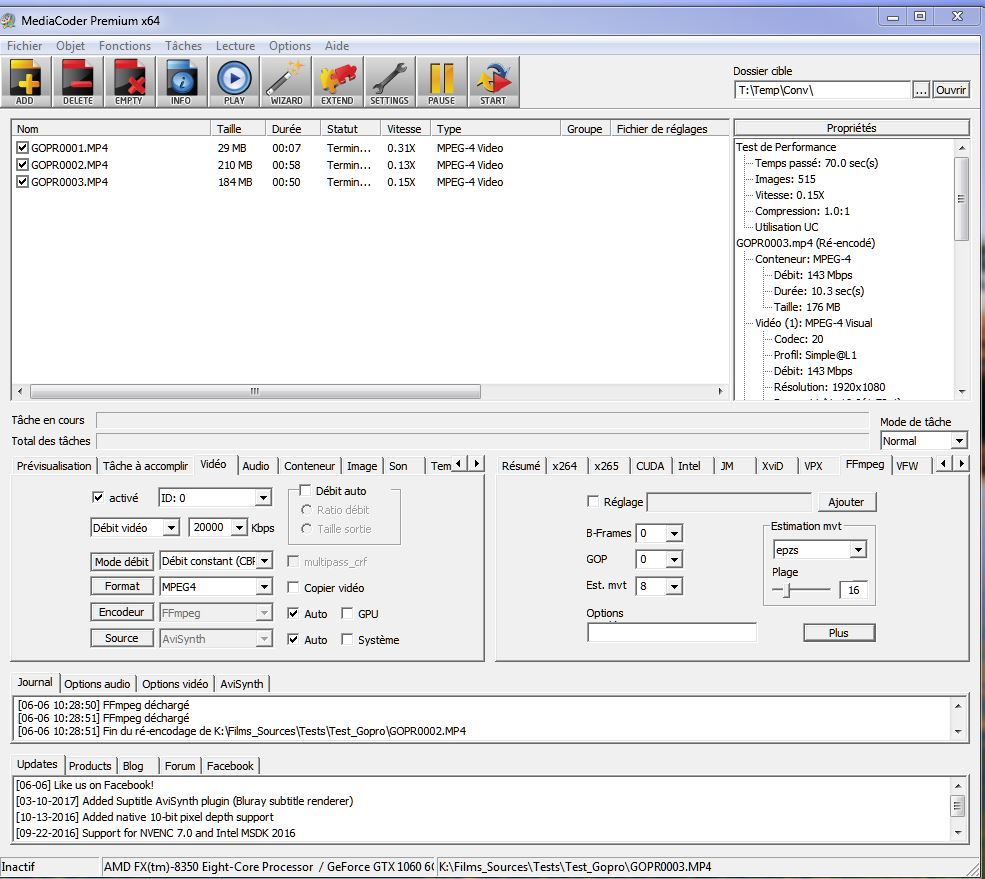The height and width of the screenshot is (879, 985).
Task: Open the Aide menu
Action: 337,46
